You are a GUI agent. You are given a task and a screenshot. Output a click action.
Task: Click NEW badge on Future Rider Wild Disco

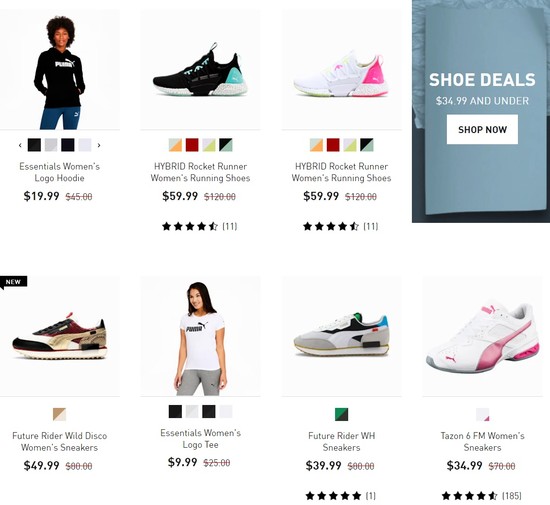13,282
